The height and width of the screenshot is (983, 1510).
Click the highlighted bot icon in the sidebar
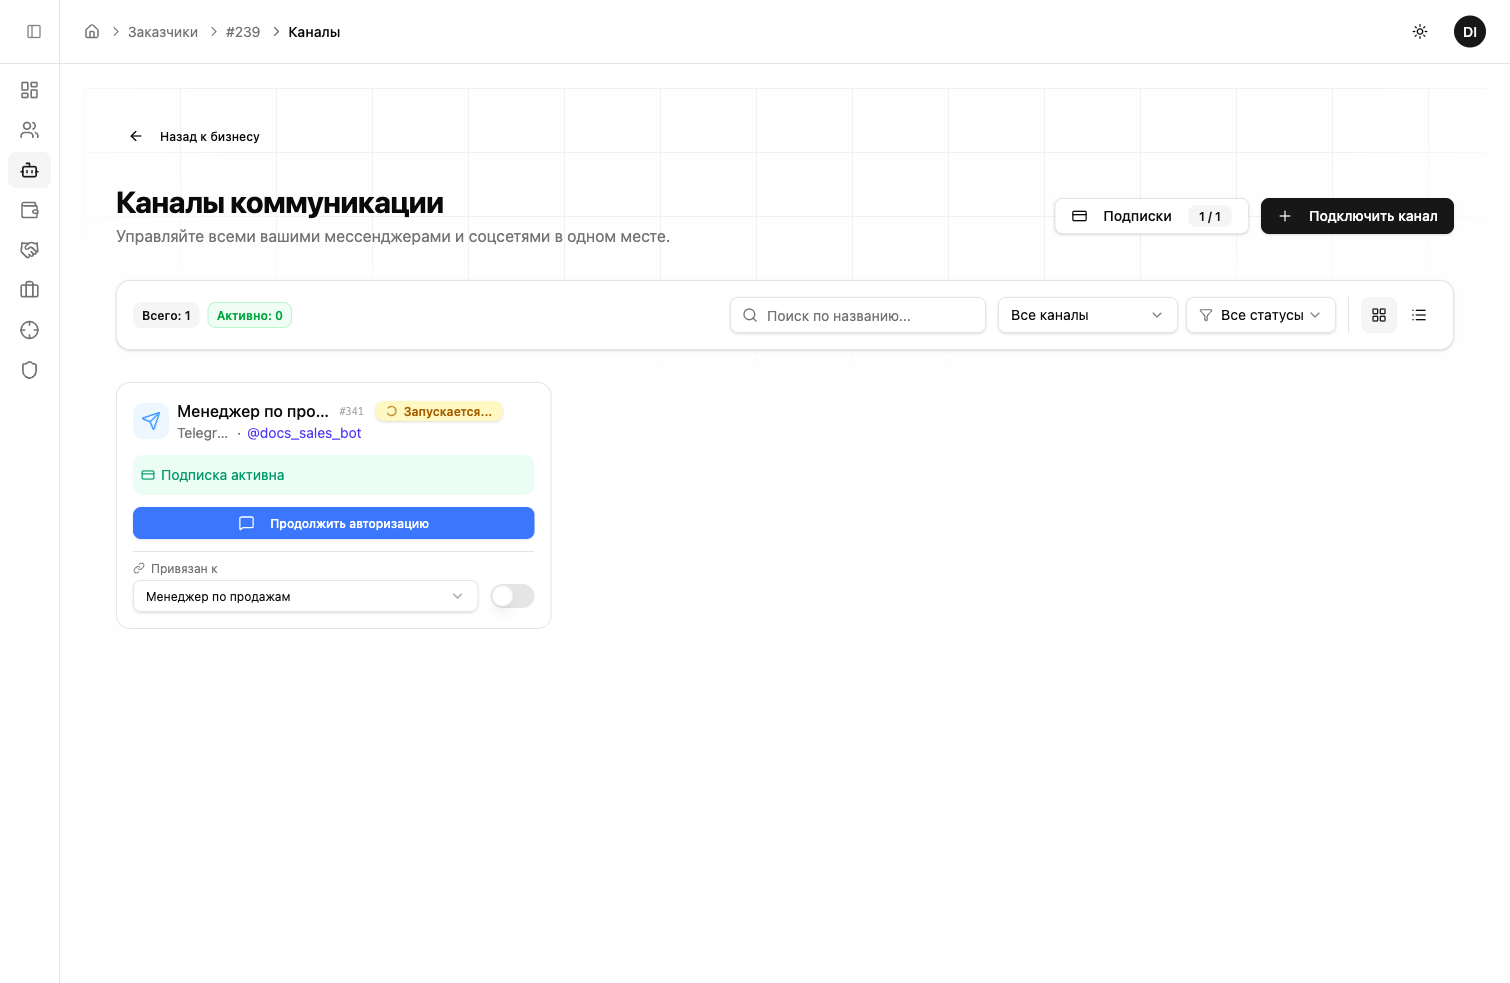(29, 170)
